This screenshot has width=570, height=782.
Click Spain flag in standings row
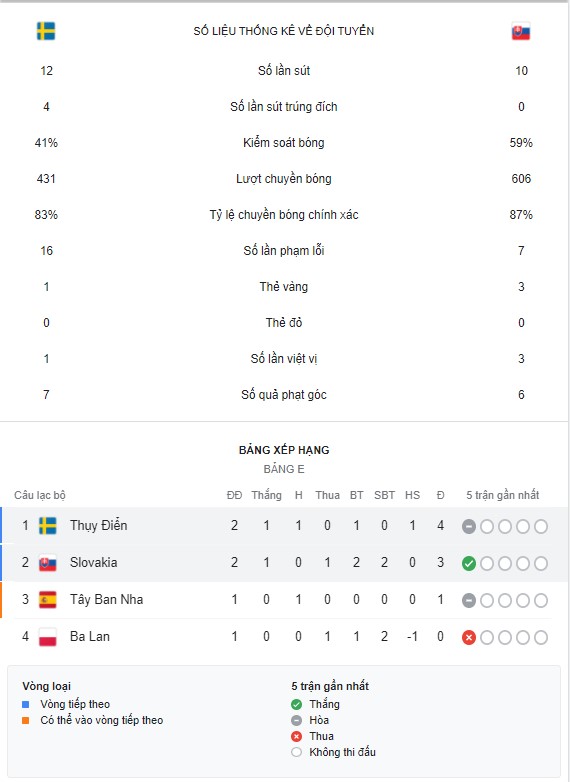click(48, 599)
